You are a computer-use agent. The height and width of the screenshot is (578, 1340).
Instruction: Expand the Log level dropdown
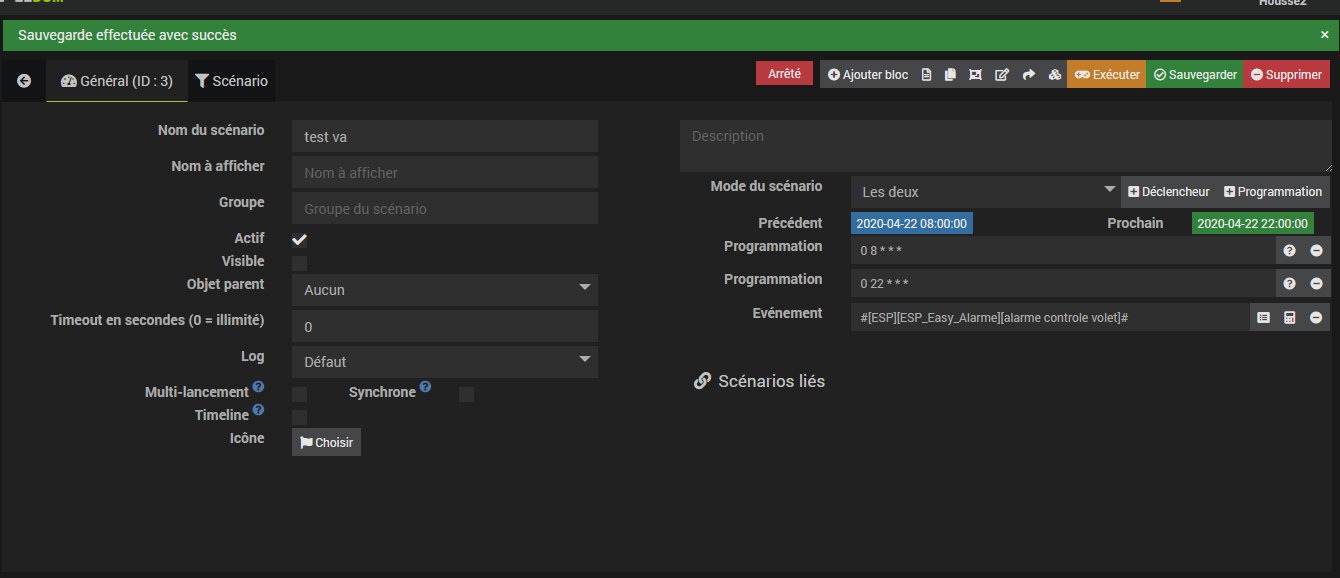(445, 362)
